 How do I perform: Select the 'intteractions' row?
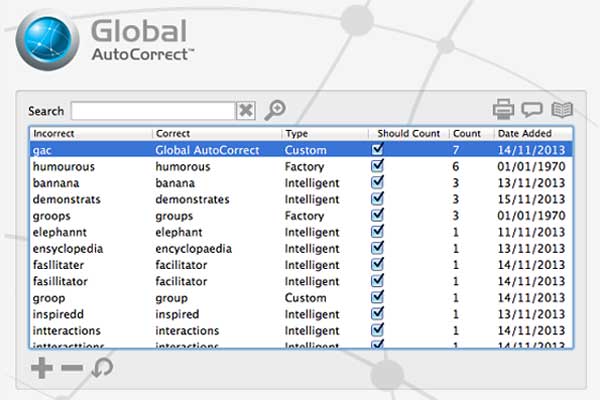click(301, 331)
